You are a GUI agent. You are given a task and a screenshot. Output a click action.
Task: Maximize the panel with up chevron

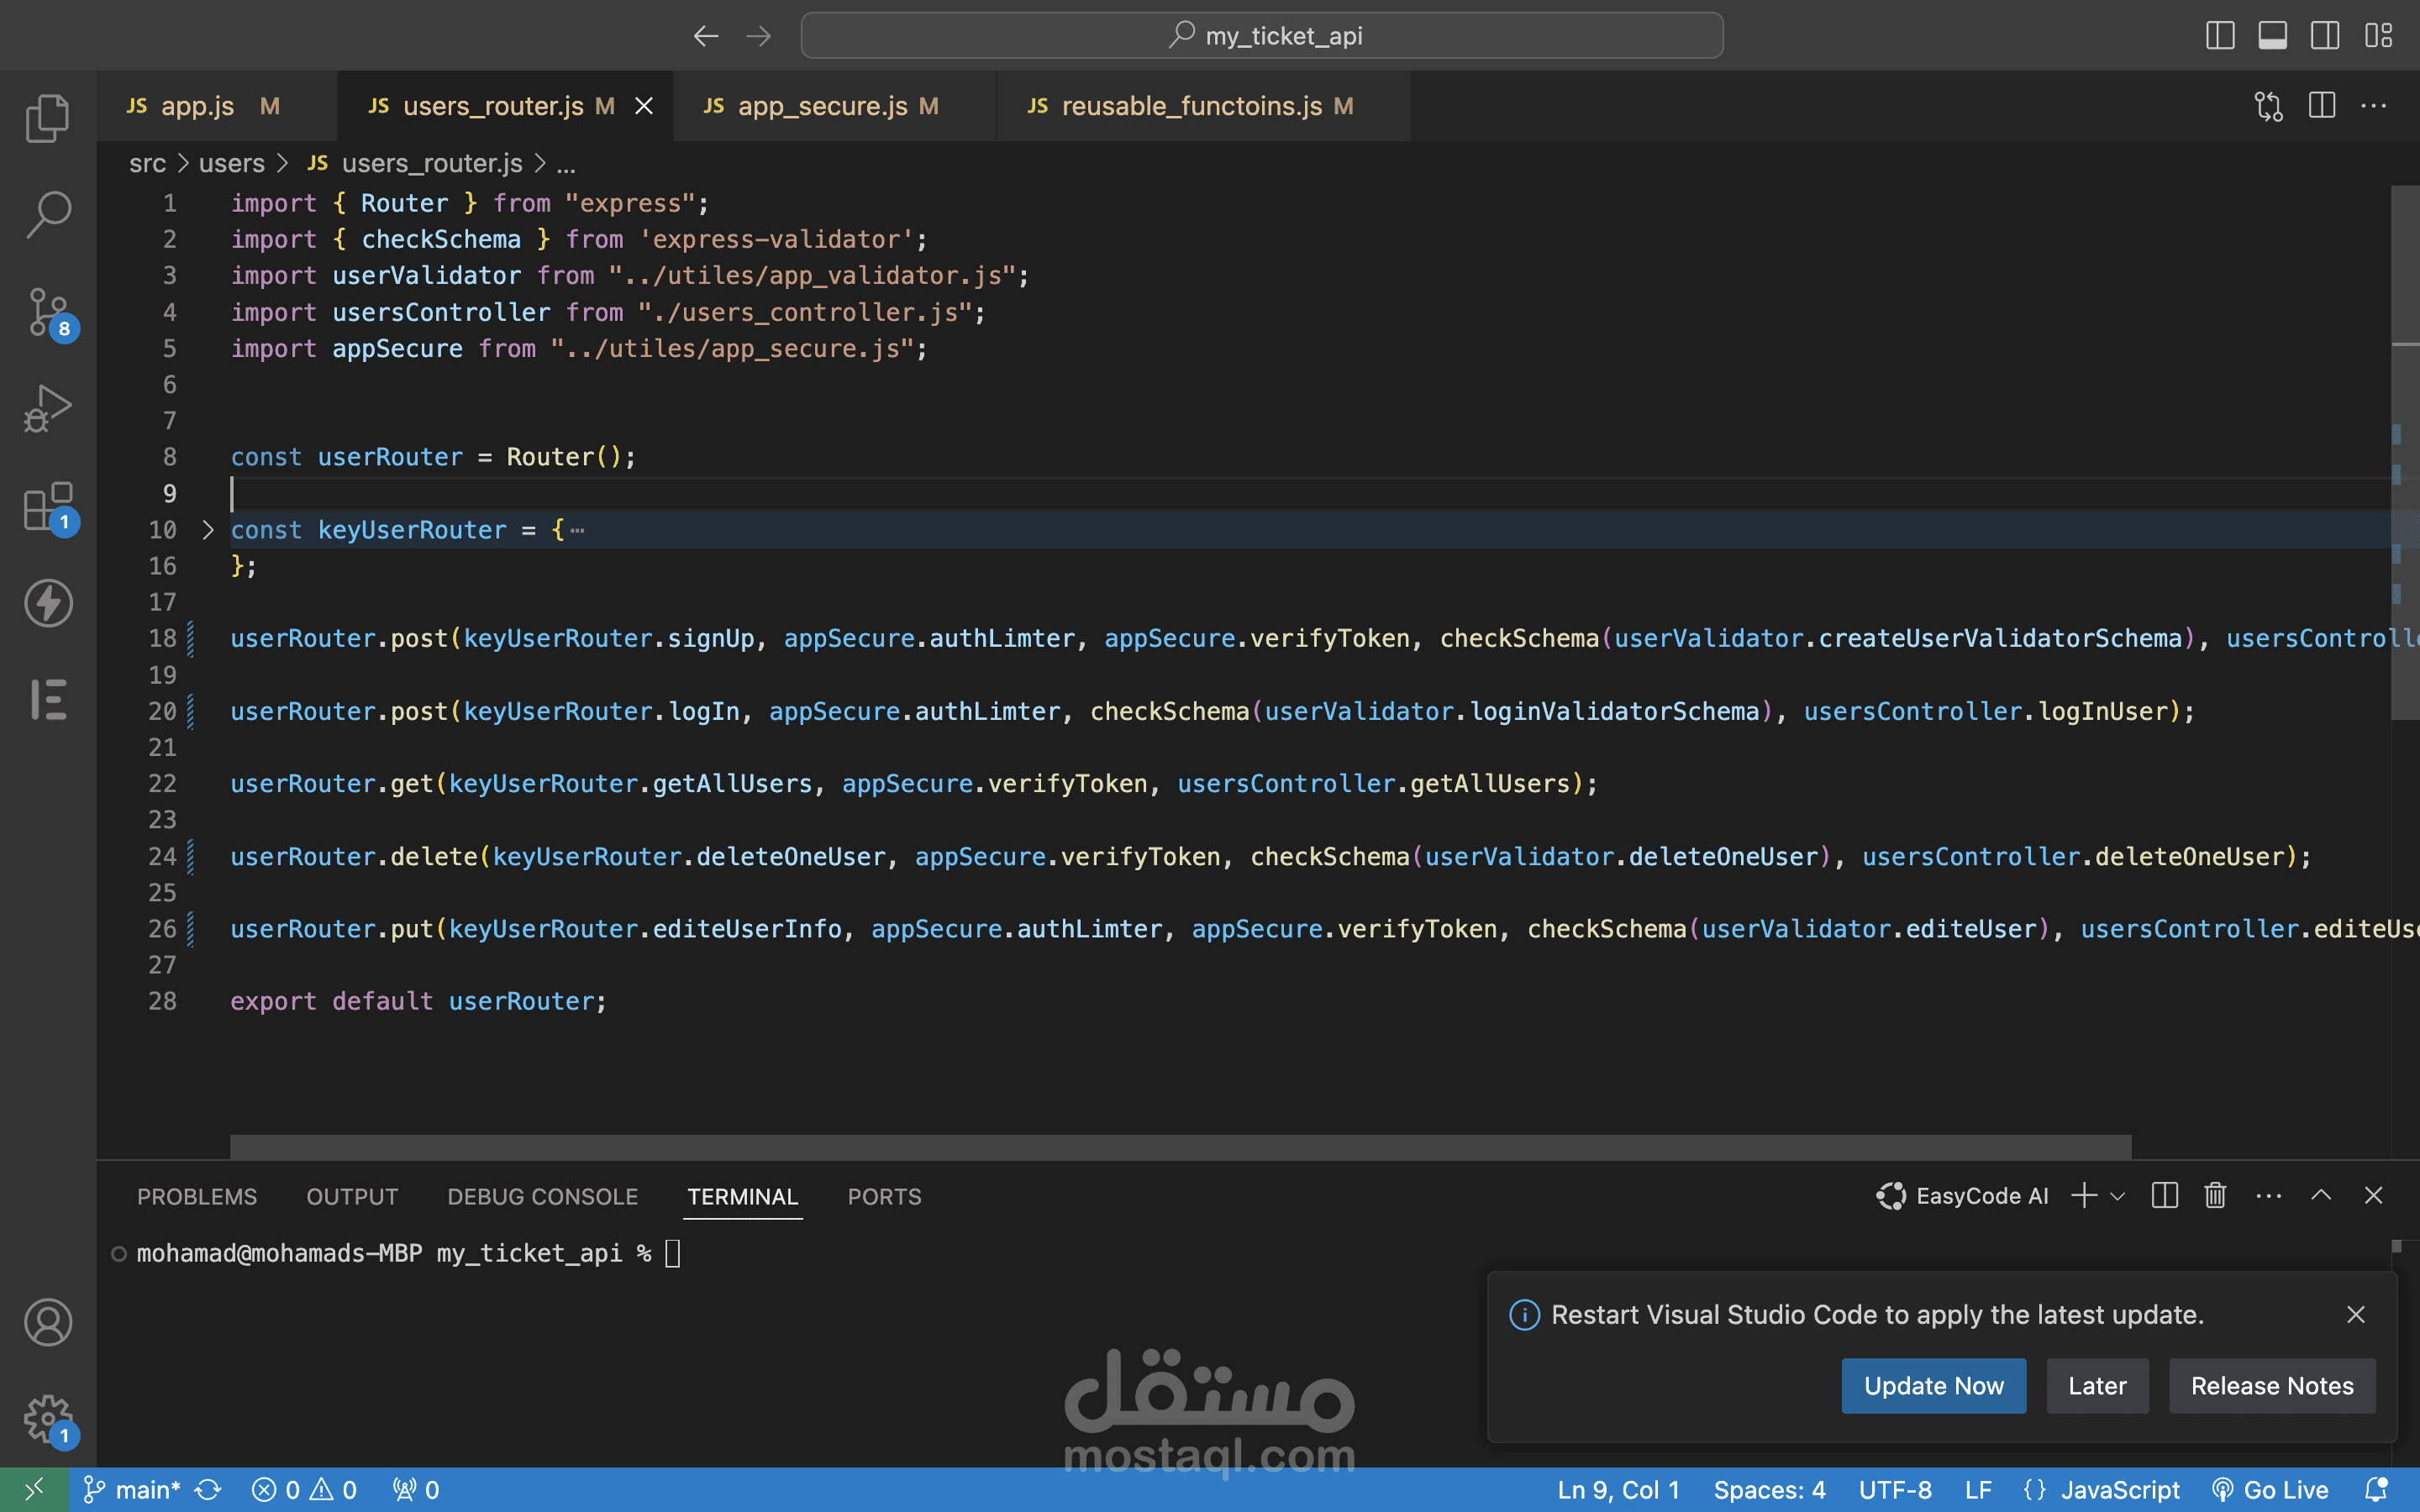pos(2321,1196)
